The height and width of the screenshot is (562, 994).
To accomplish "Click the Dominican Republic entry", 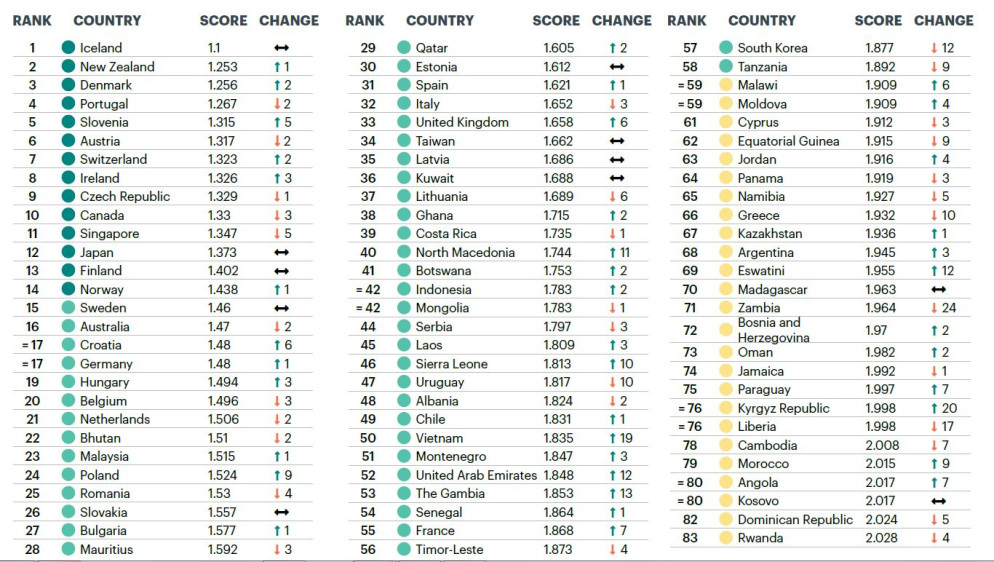I will [x=796, y=520].
